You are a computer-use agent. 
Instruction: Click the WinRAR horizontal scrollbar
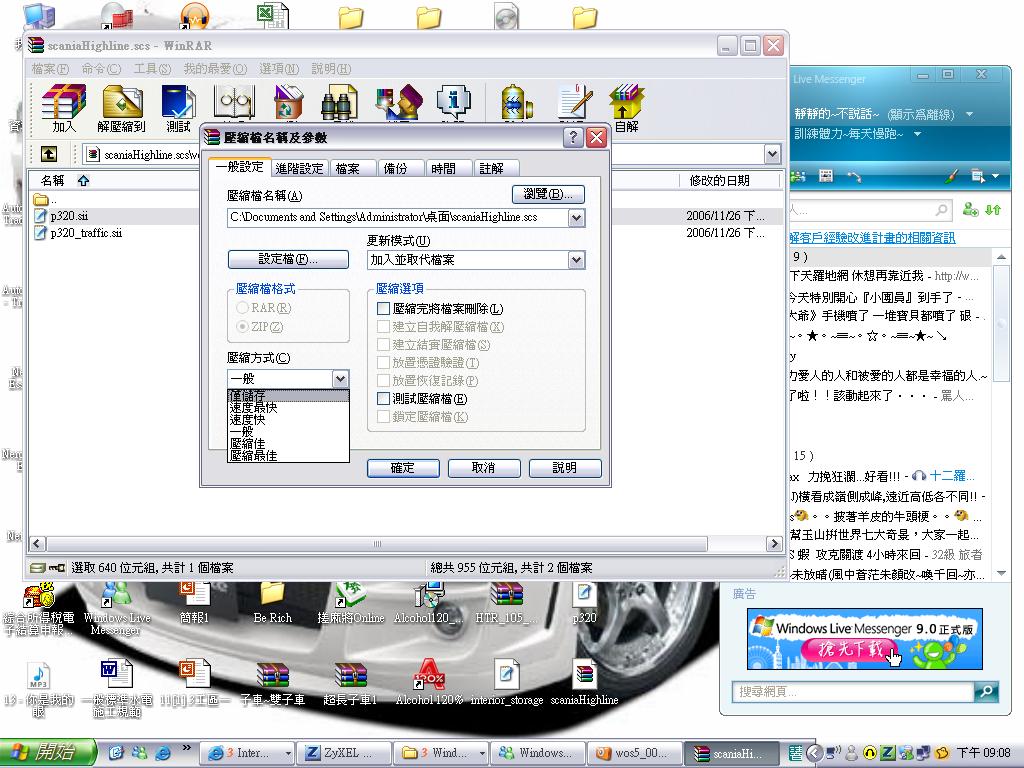click(x=405, y=544)
